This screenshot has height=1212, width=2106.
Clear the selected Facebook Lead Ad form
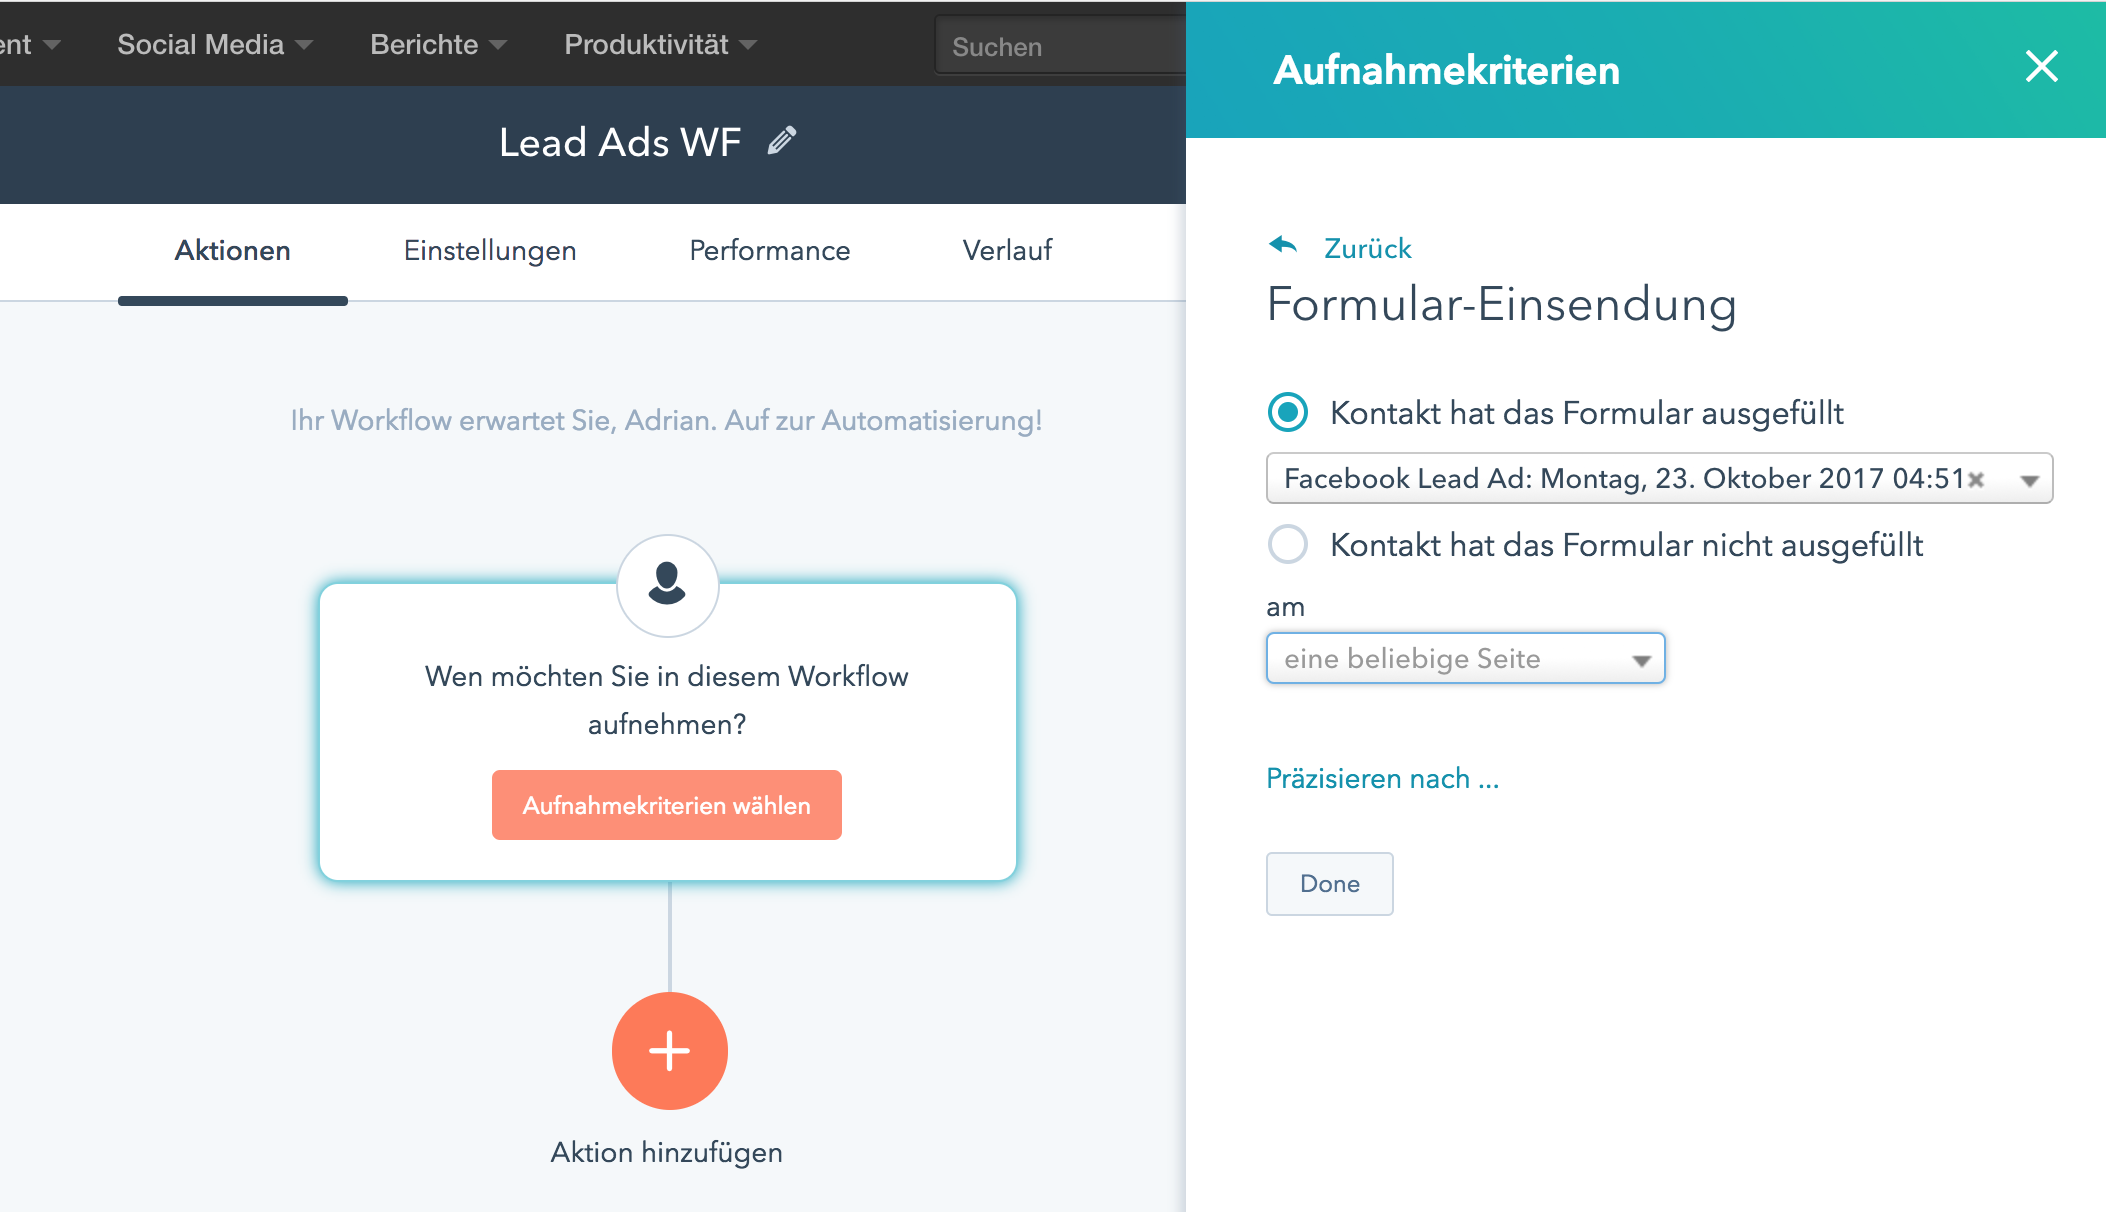pos(1976,480)
